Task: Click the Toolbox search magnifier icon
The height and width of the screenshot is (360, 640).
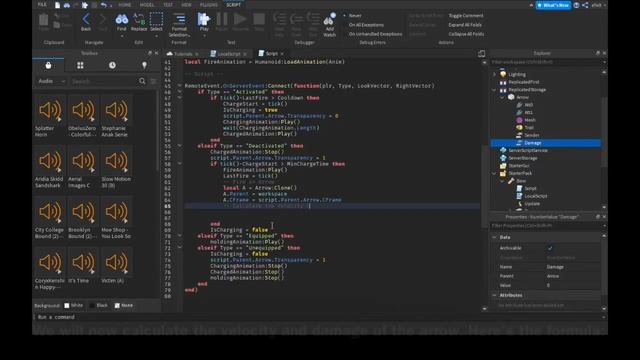Action: coord(142,81)
